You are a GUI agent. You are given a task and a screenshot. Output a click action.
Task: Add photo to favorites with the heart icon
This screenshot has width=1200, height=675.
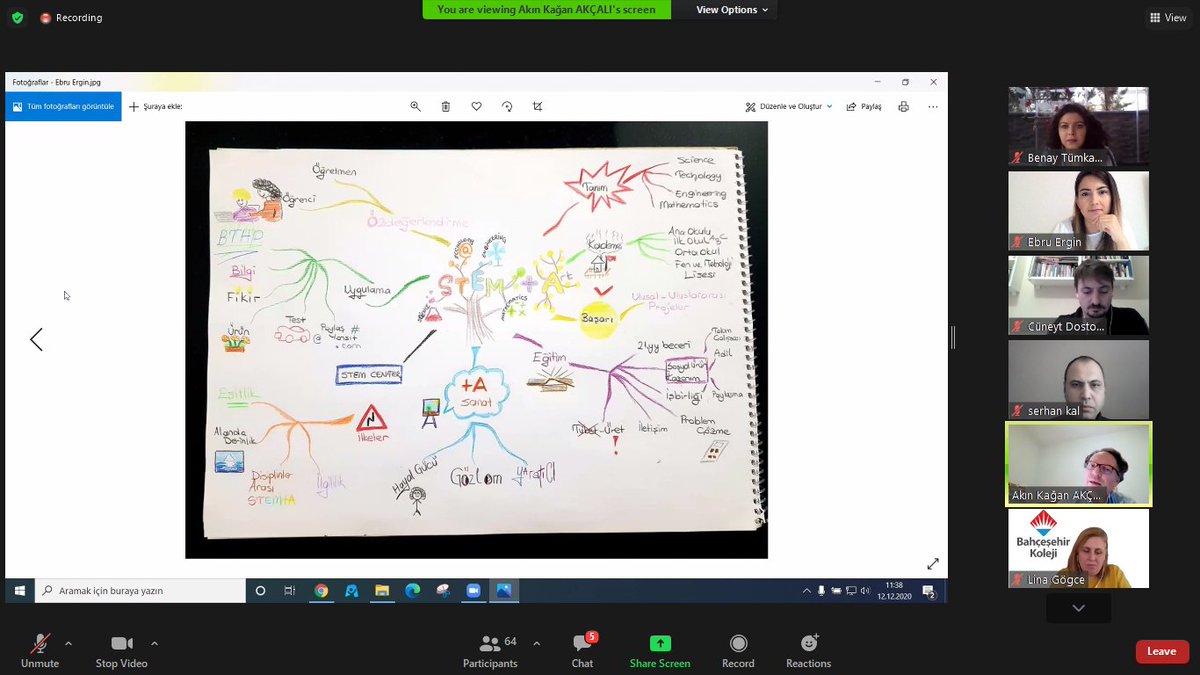476,106
